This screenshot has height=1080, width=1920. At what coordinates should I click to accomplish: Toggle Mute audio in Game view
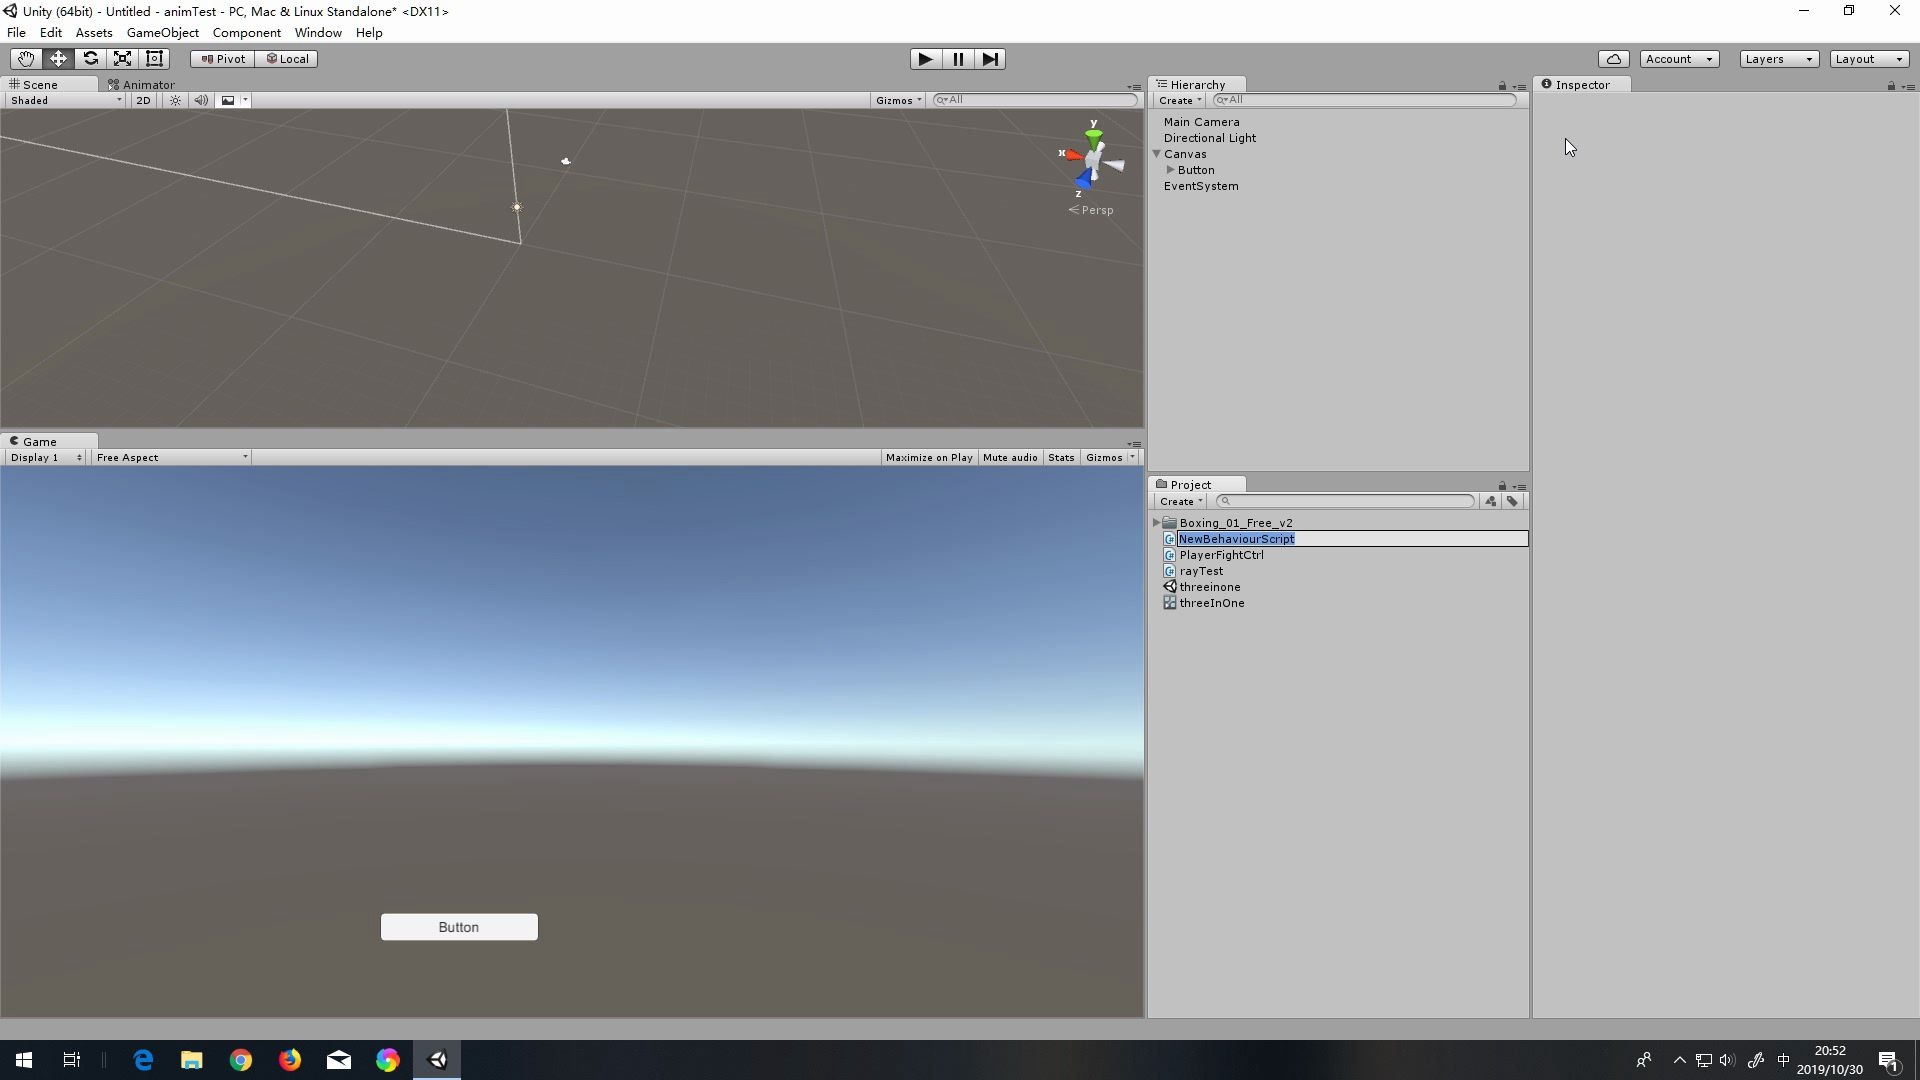(x=1010, y=456)
